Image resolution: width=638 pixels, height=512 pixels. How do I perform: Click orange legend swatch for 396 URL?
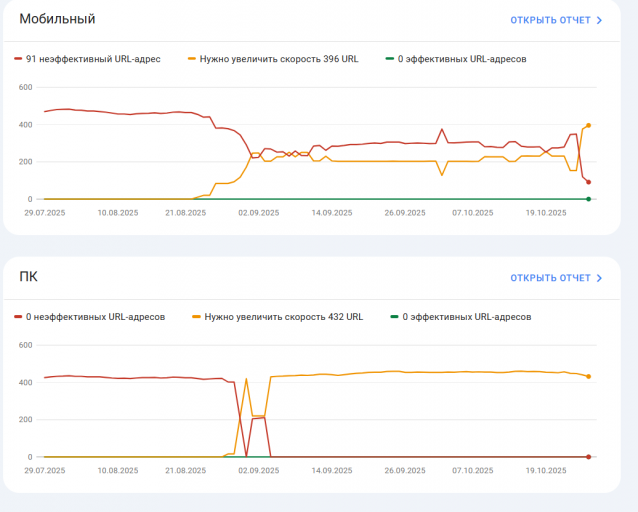(192, 59)
